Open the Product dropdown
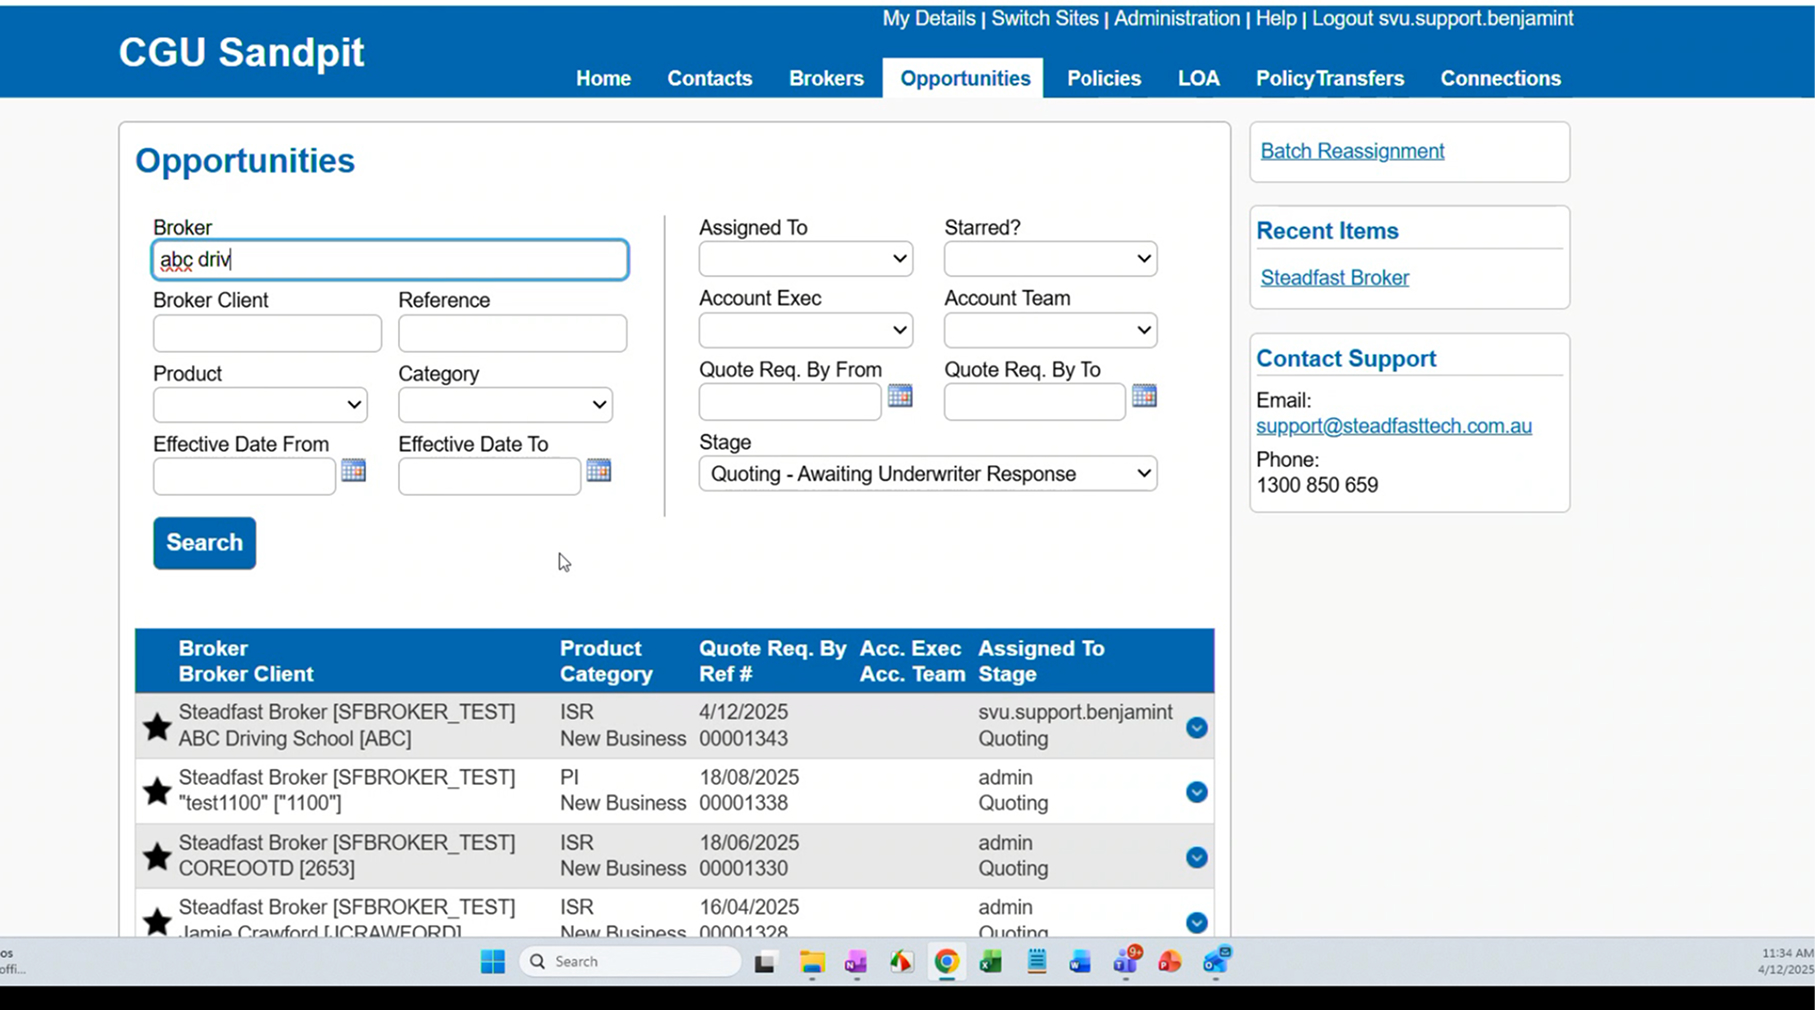This screenshot has height=1011, width=1815. [x=260, y=405]
